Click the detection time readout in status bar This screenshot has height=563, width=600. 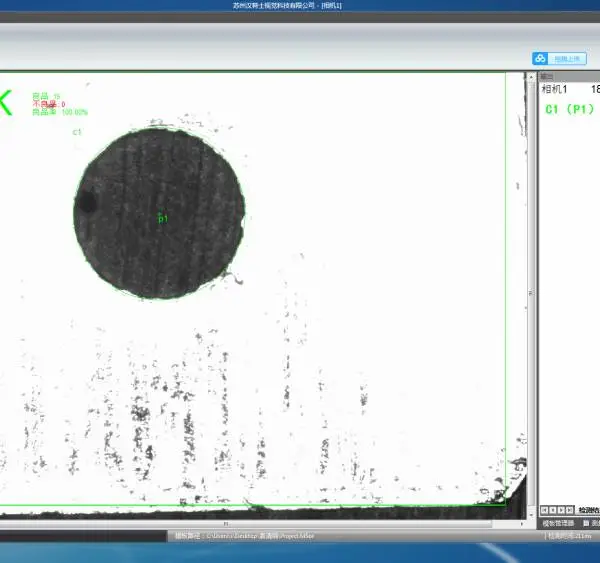point(569,536)
